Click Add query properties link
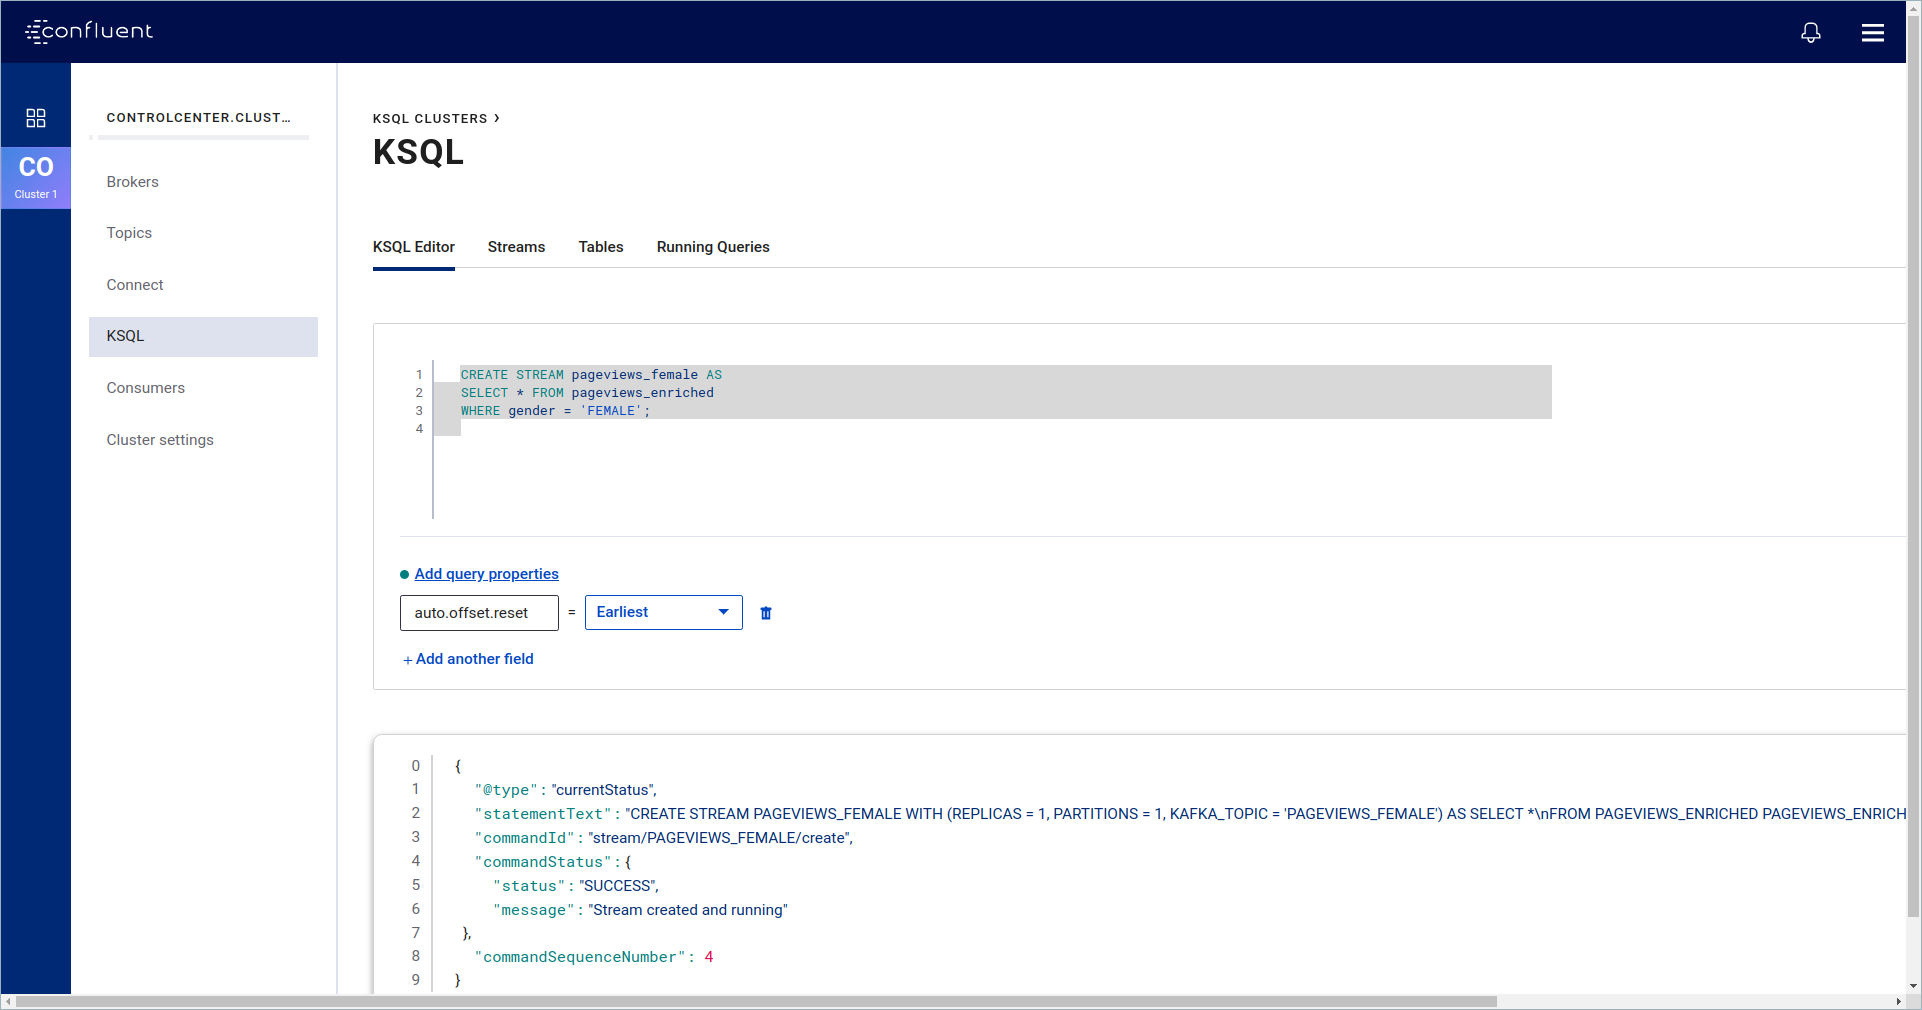The width and height of the screenshot is (1922, 1010). [486, 574]
